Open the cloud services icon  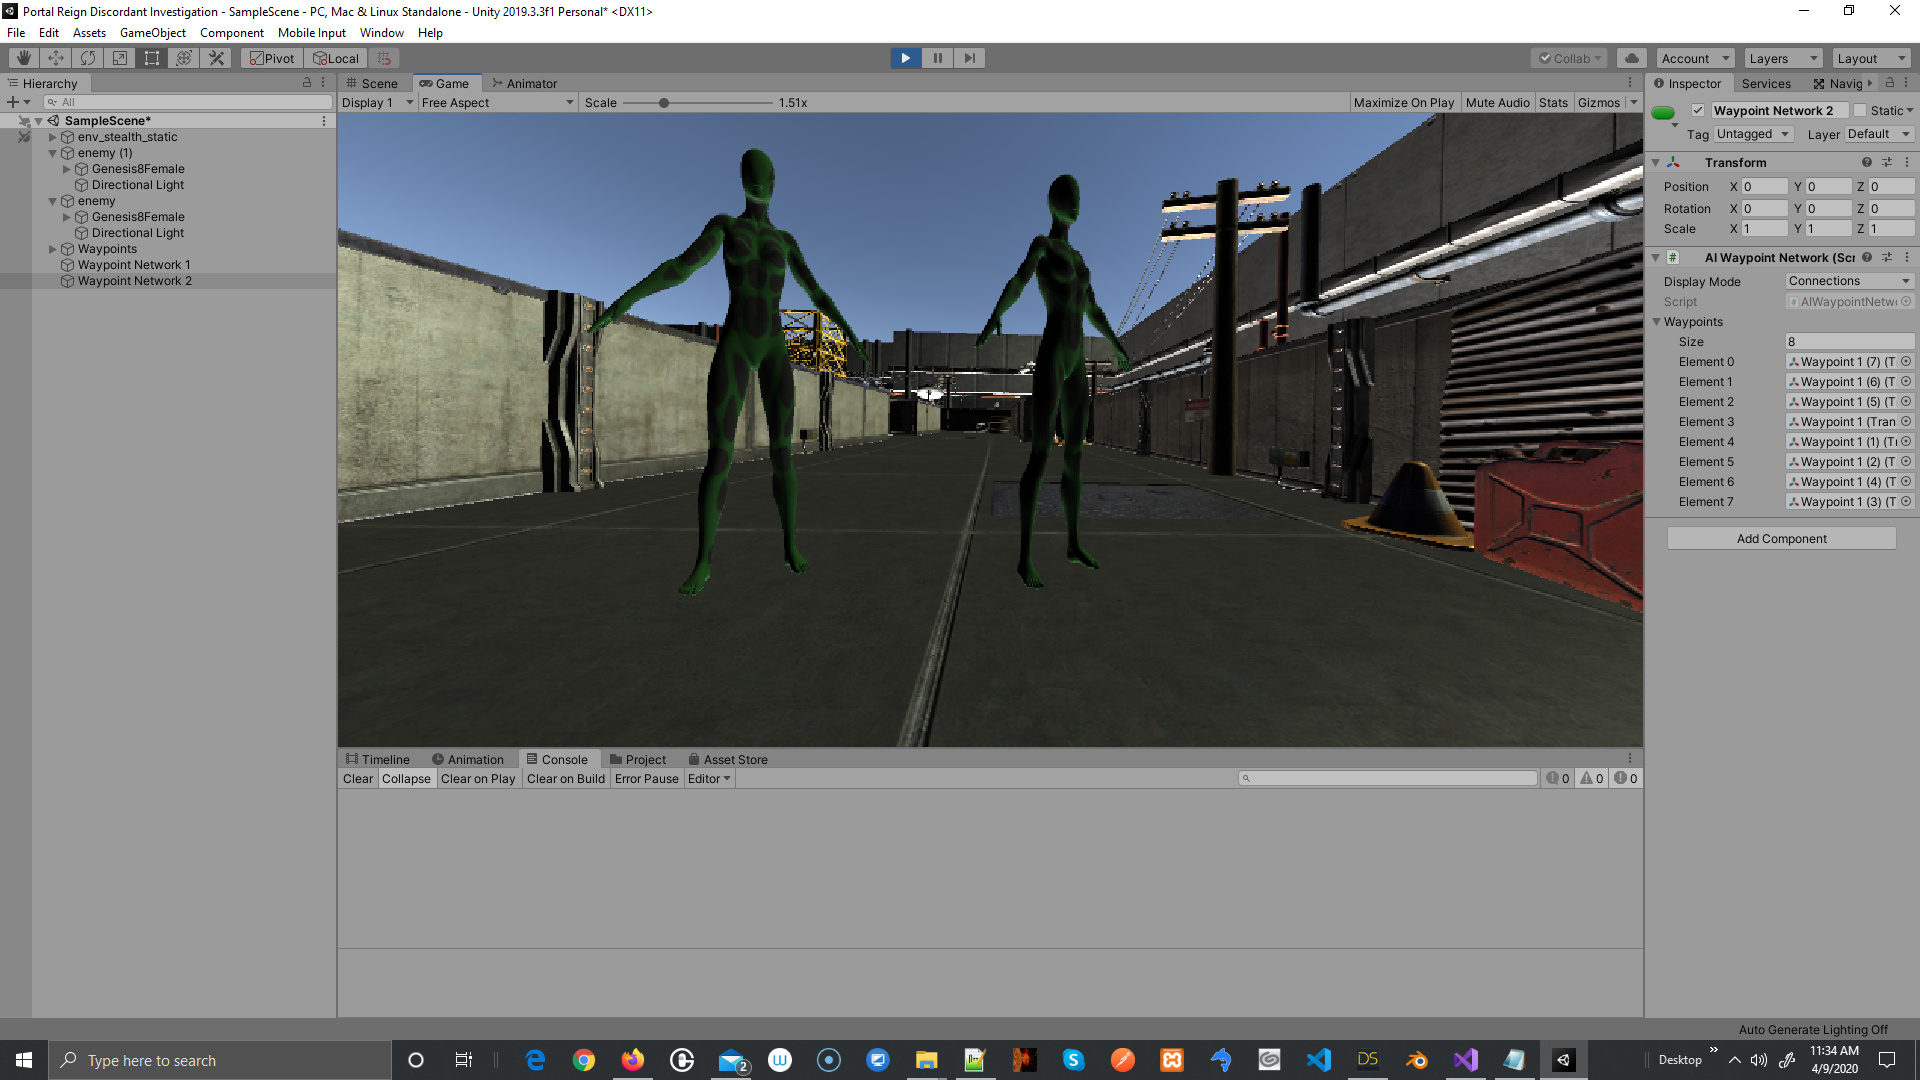click(x=1631, y=58)
